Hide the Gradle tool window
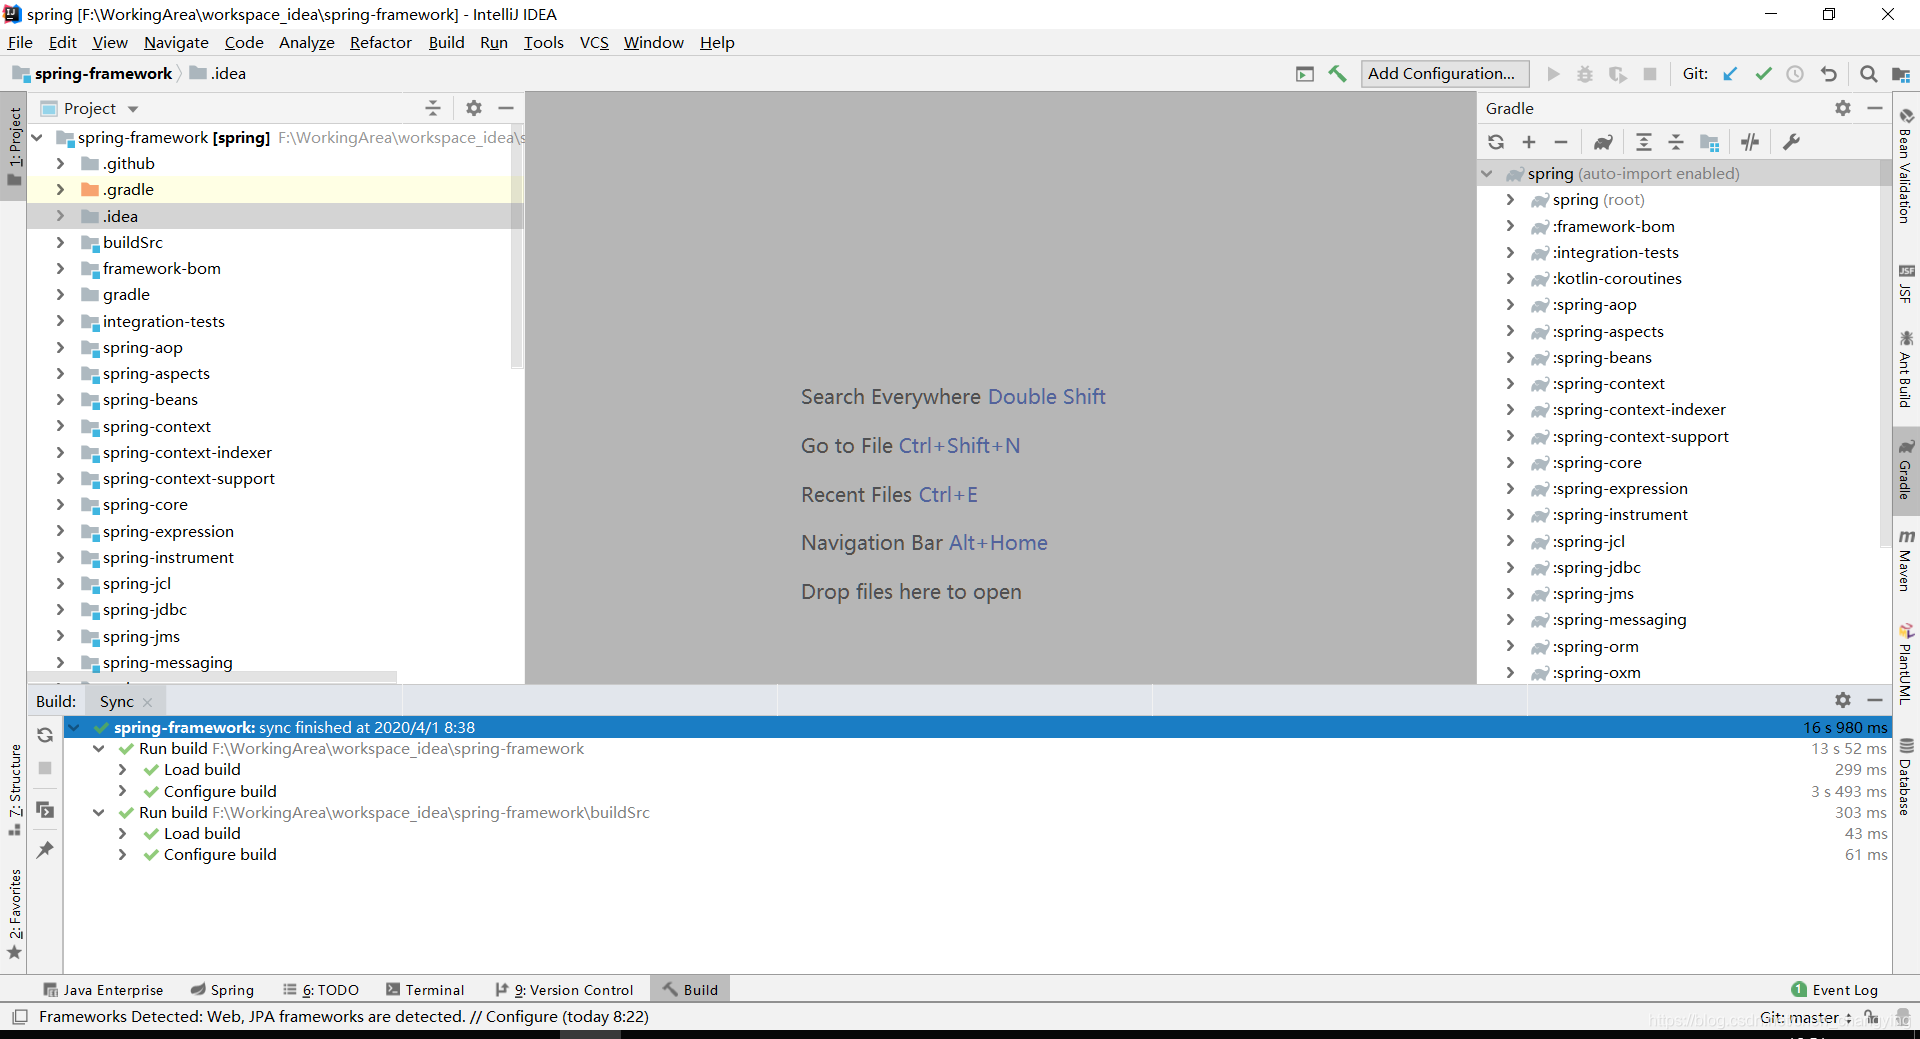Image resolution: width=1920 pixels, height=1039 pixels. coord(1875,108)
